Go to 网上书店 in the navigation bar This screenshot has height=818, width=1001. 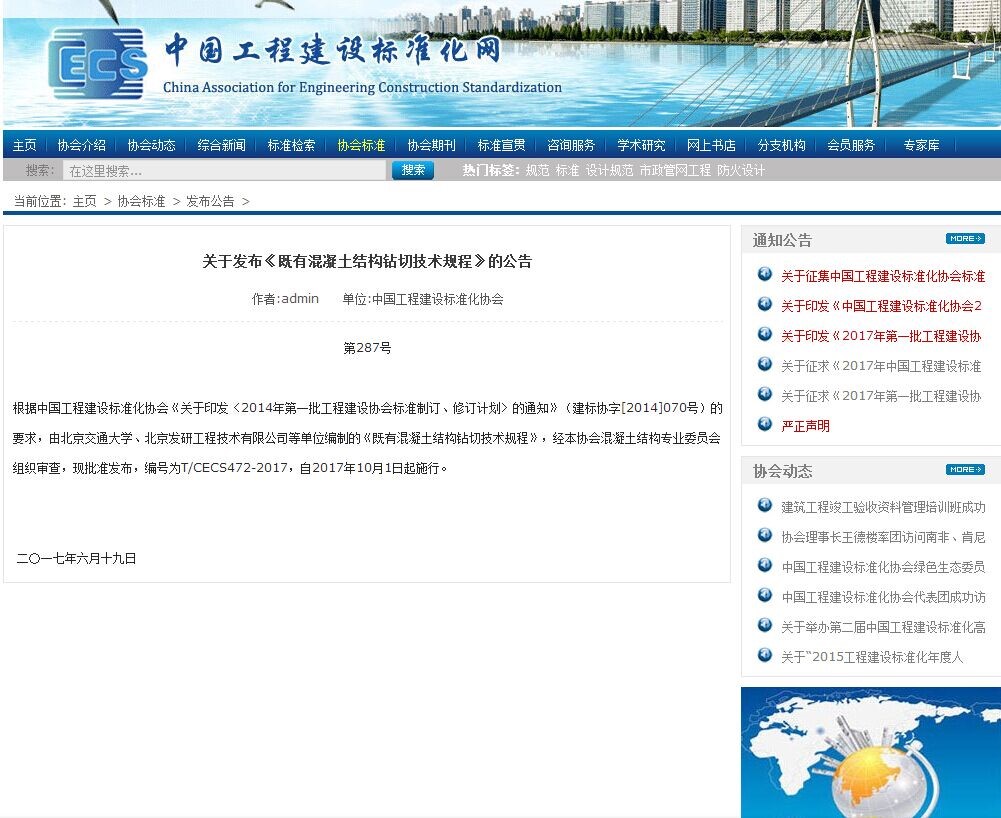pyautogui.click(x=711, y=145)
